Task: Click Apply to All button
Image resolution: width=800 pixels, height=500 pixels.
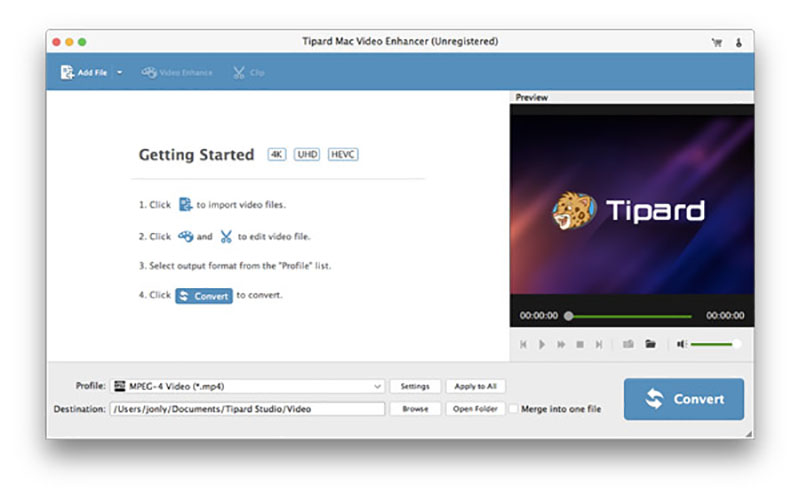Action: pyautogui.click(x=475, y=386)
